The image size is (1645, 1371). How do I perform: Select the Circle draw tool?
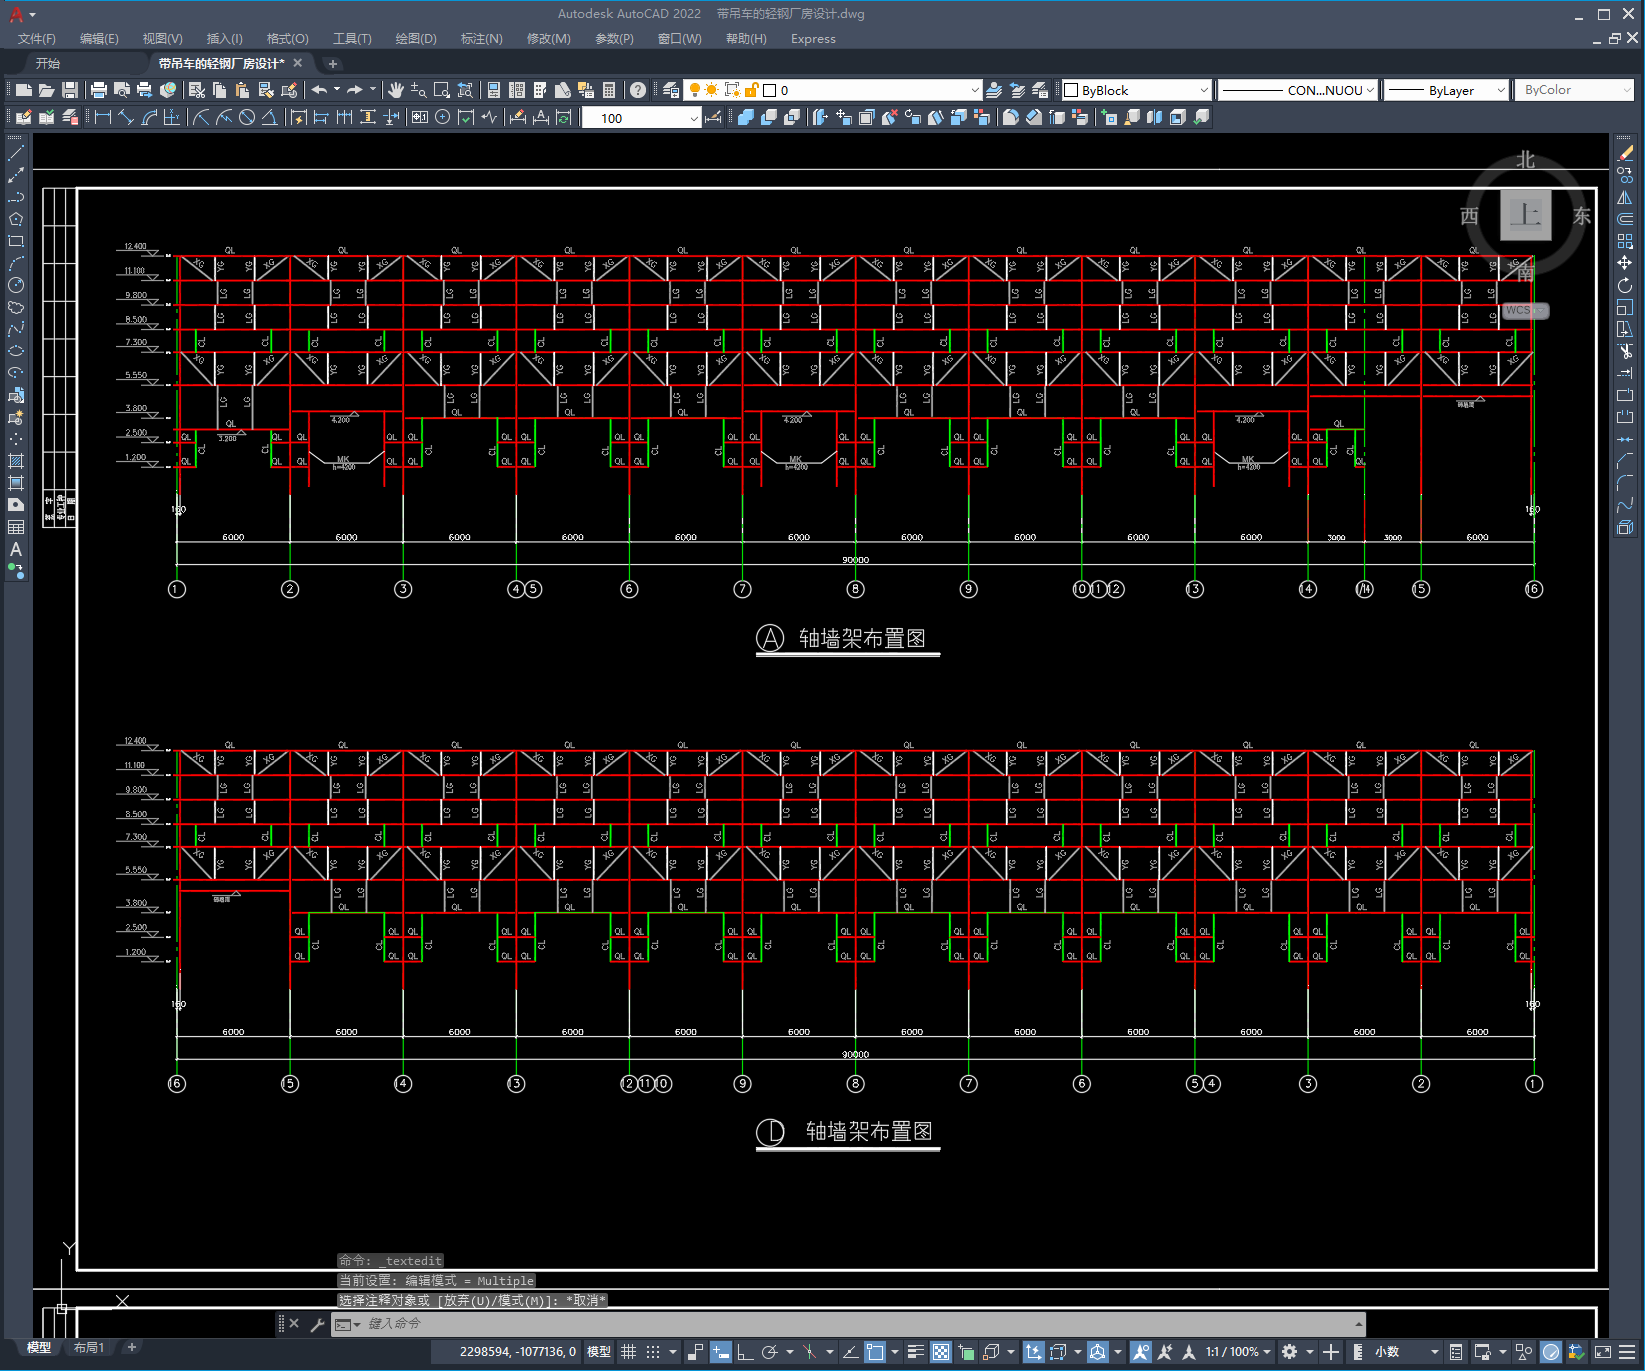tap(16, 285)
